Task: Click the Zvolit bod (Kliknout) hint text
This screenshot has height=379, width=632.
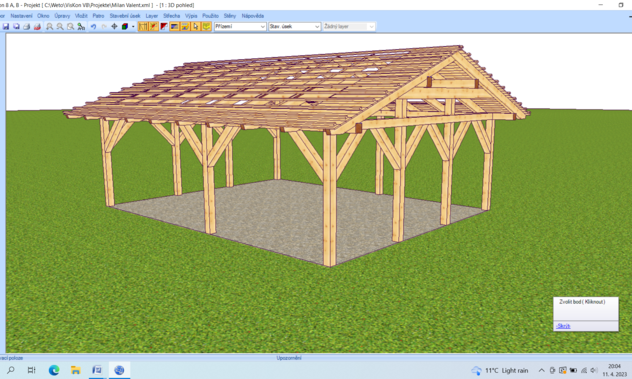Action: point(582,302)
